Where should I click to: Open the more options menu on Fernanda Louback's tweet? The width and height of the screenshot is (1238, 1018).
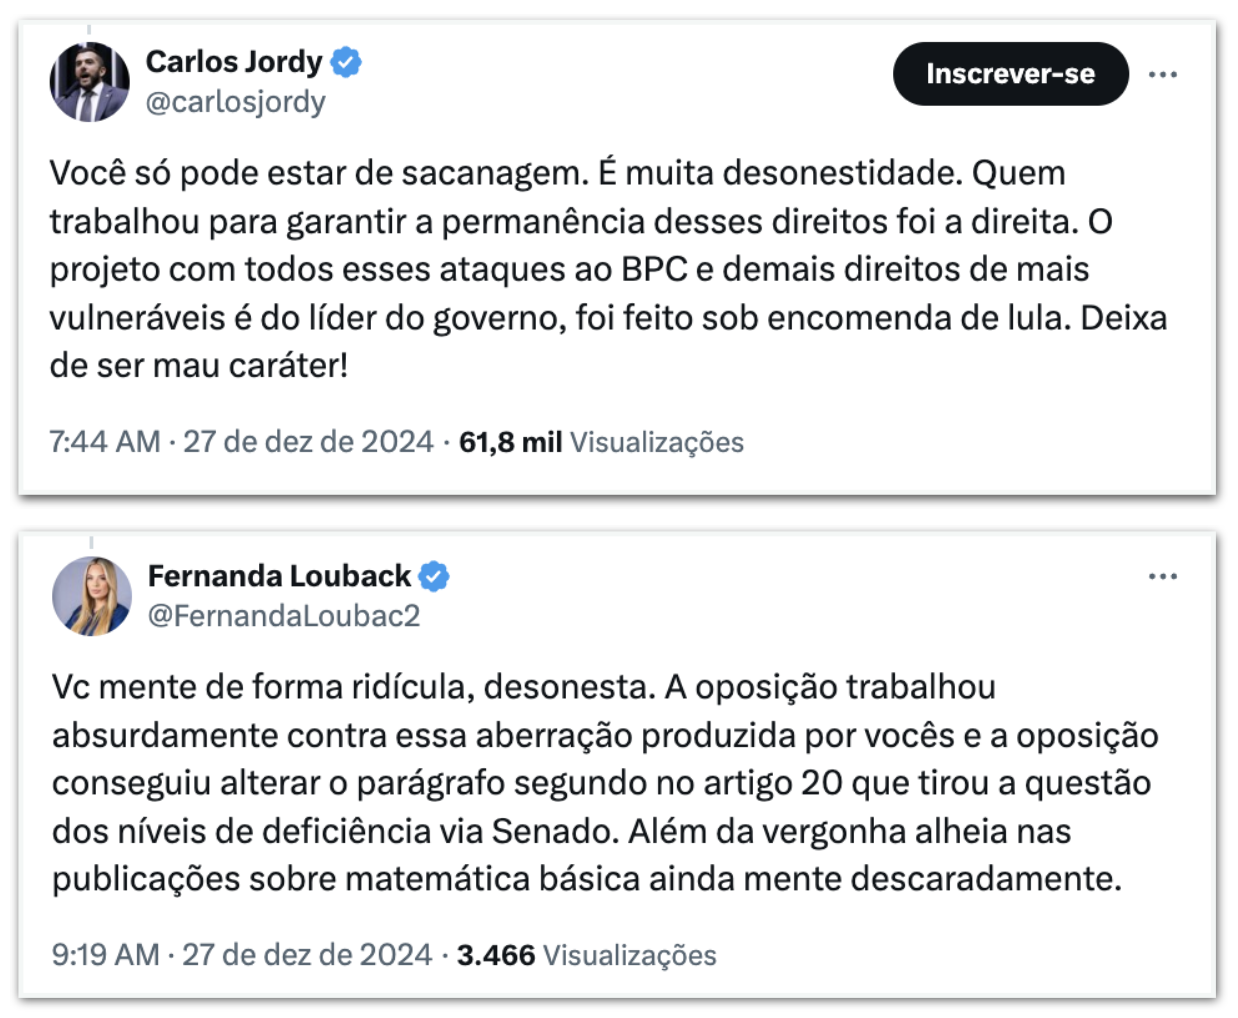pos(1162,577)
